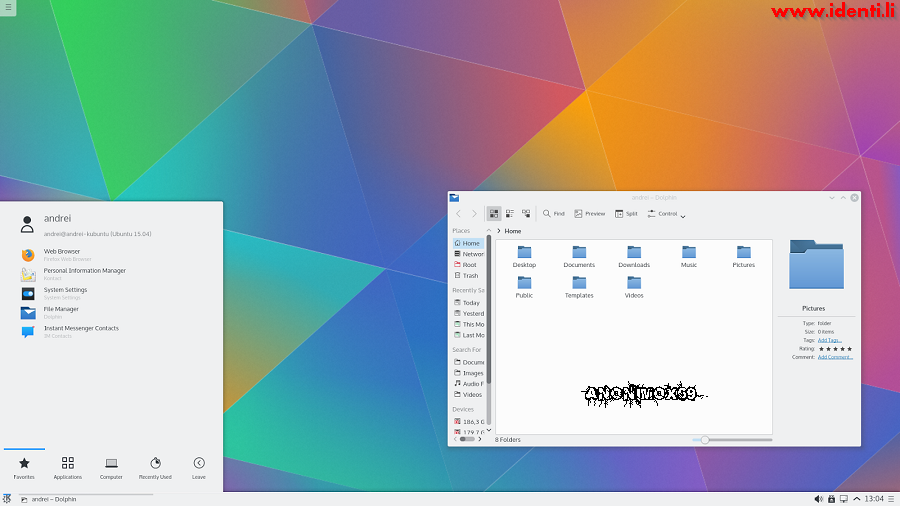This screenshot has width=900, height=506.
Task: Click the Places panel vertical scrollbar
Action: 489,330
